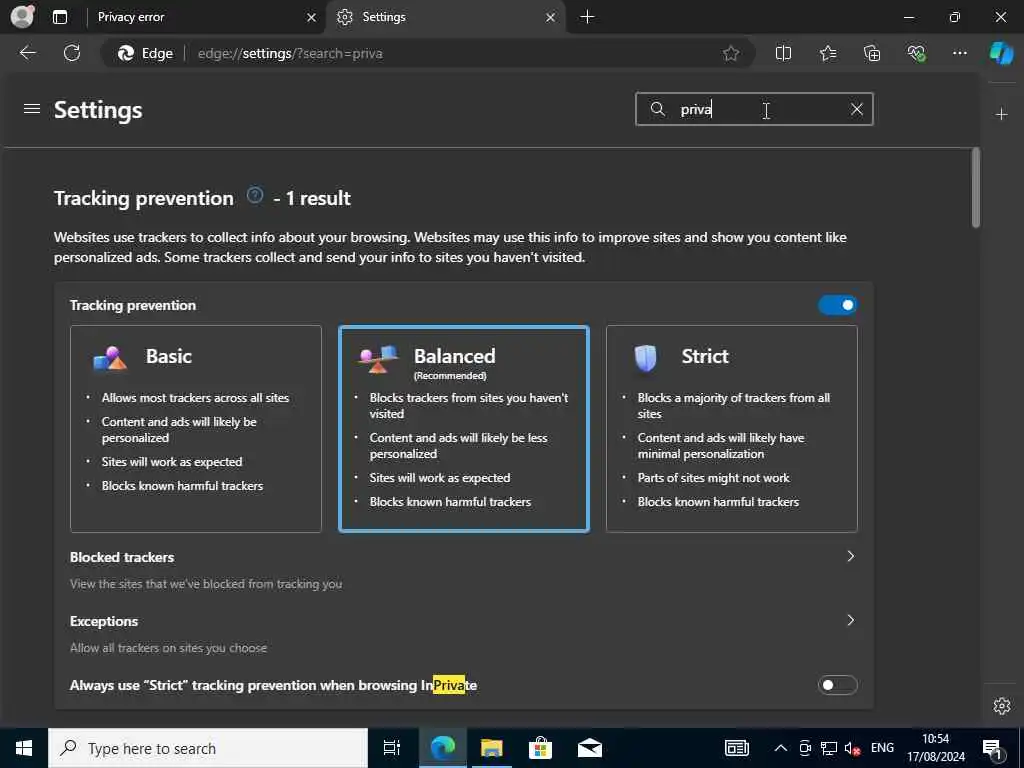This screenshot has width=1024, height=768.
Task: Click the network tray icon
Action: tap(829, 748)
